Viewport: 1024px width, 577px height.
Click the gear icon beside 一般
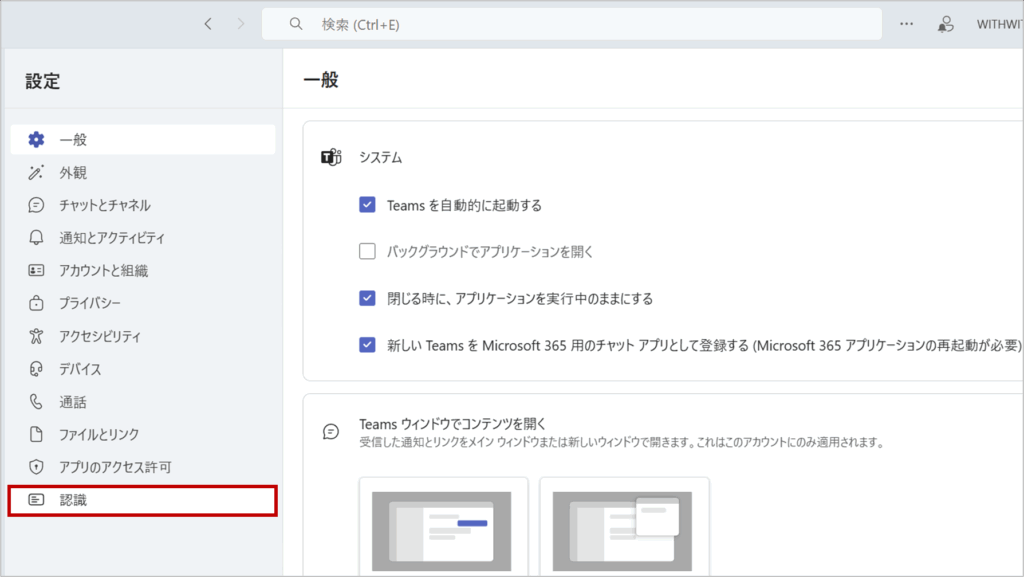36,139
